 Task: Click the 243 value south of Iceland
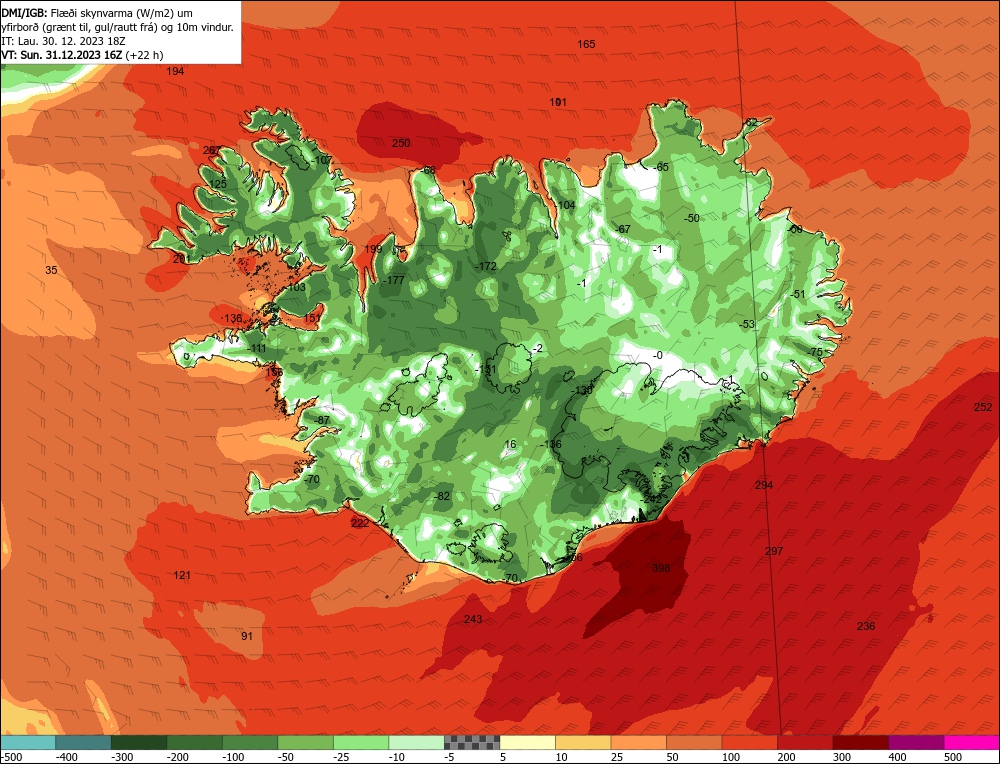473,619
